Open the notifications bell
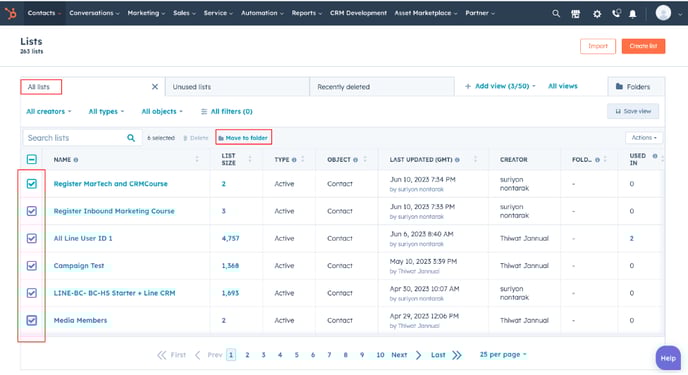 coord(633,14)
